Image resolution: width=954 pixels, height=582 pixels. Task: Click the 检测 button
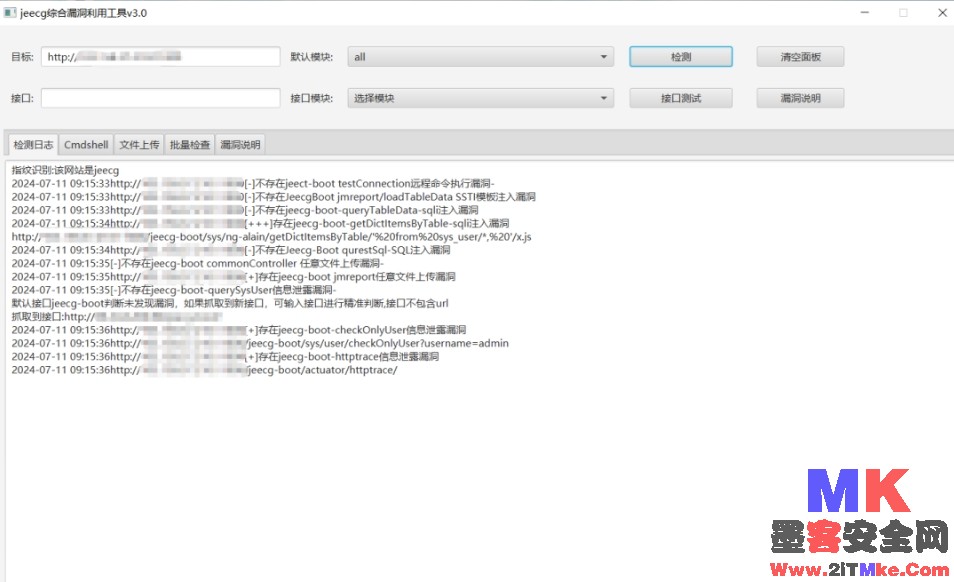pos(681,57)
